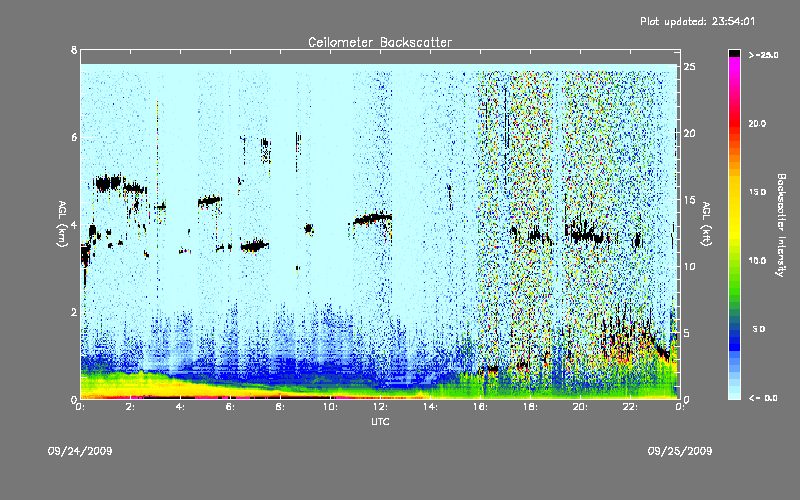Click the "8" tick on km axis
Screen dimensions: 800x500
click(x=74, y=50)
